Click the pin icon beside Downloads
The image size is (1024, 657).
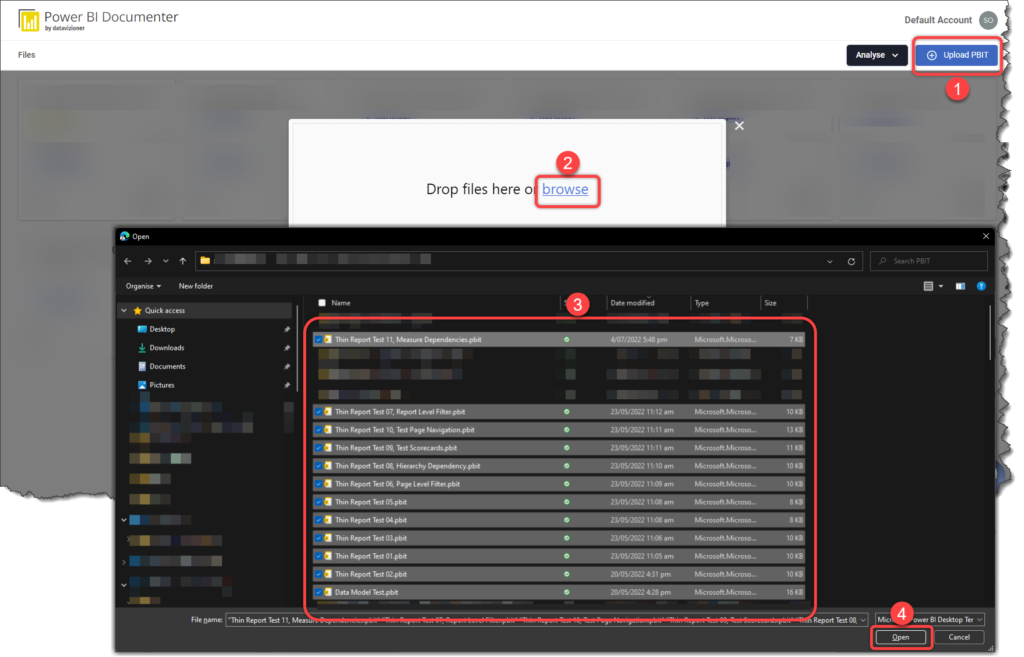pos(287,348)
